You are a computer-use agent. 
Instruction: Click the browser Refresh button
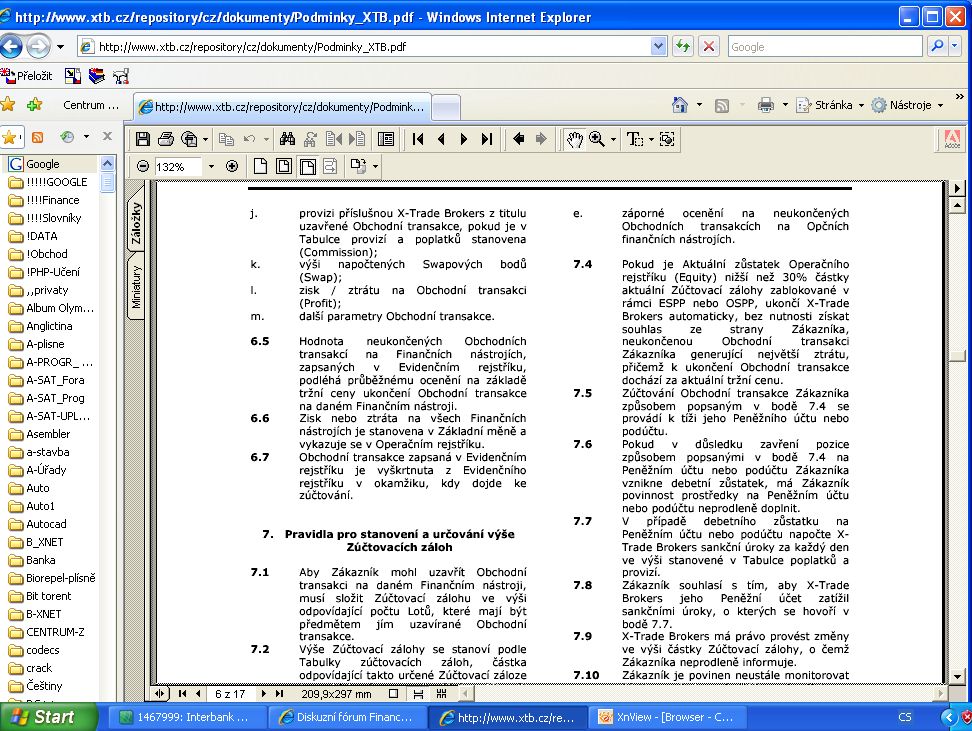(683, 47)
